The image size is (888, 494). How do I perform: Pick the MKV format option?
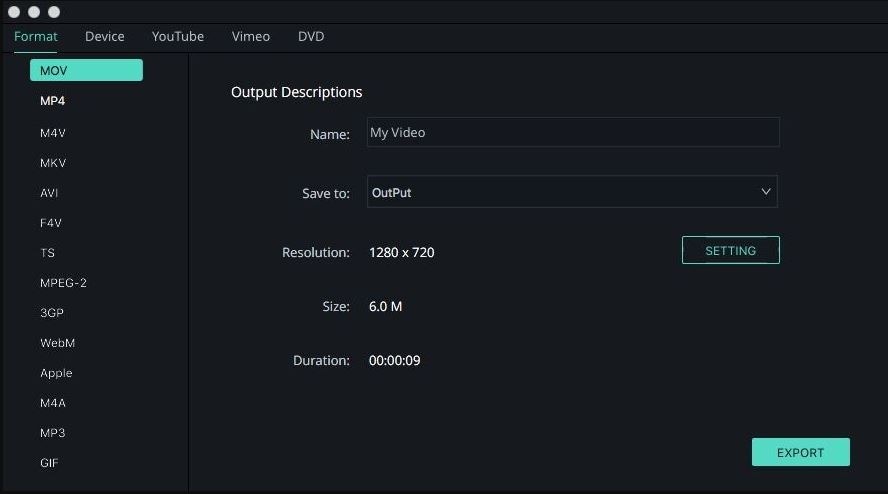(x=53, y=163)
